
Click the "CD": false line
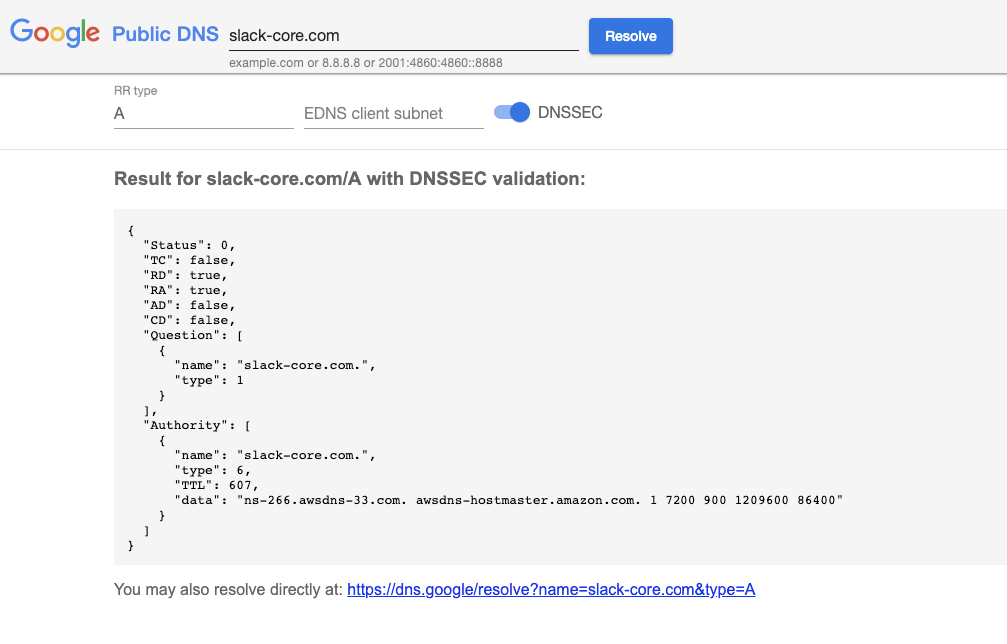click(x=189, y=320)
